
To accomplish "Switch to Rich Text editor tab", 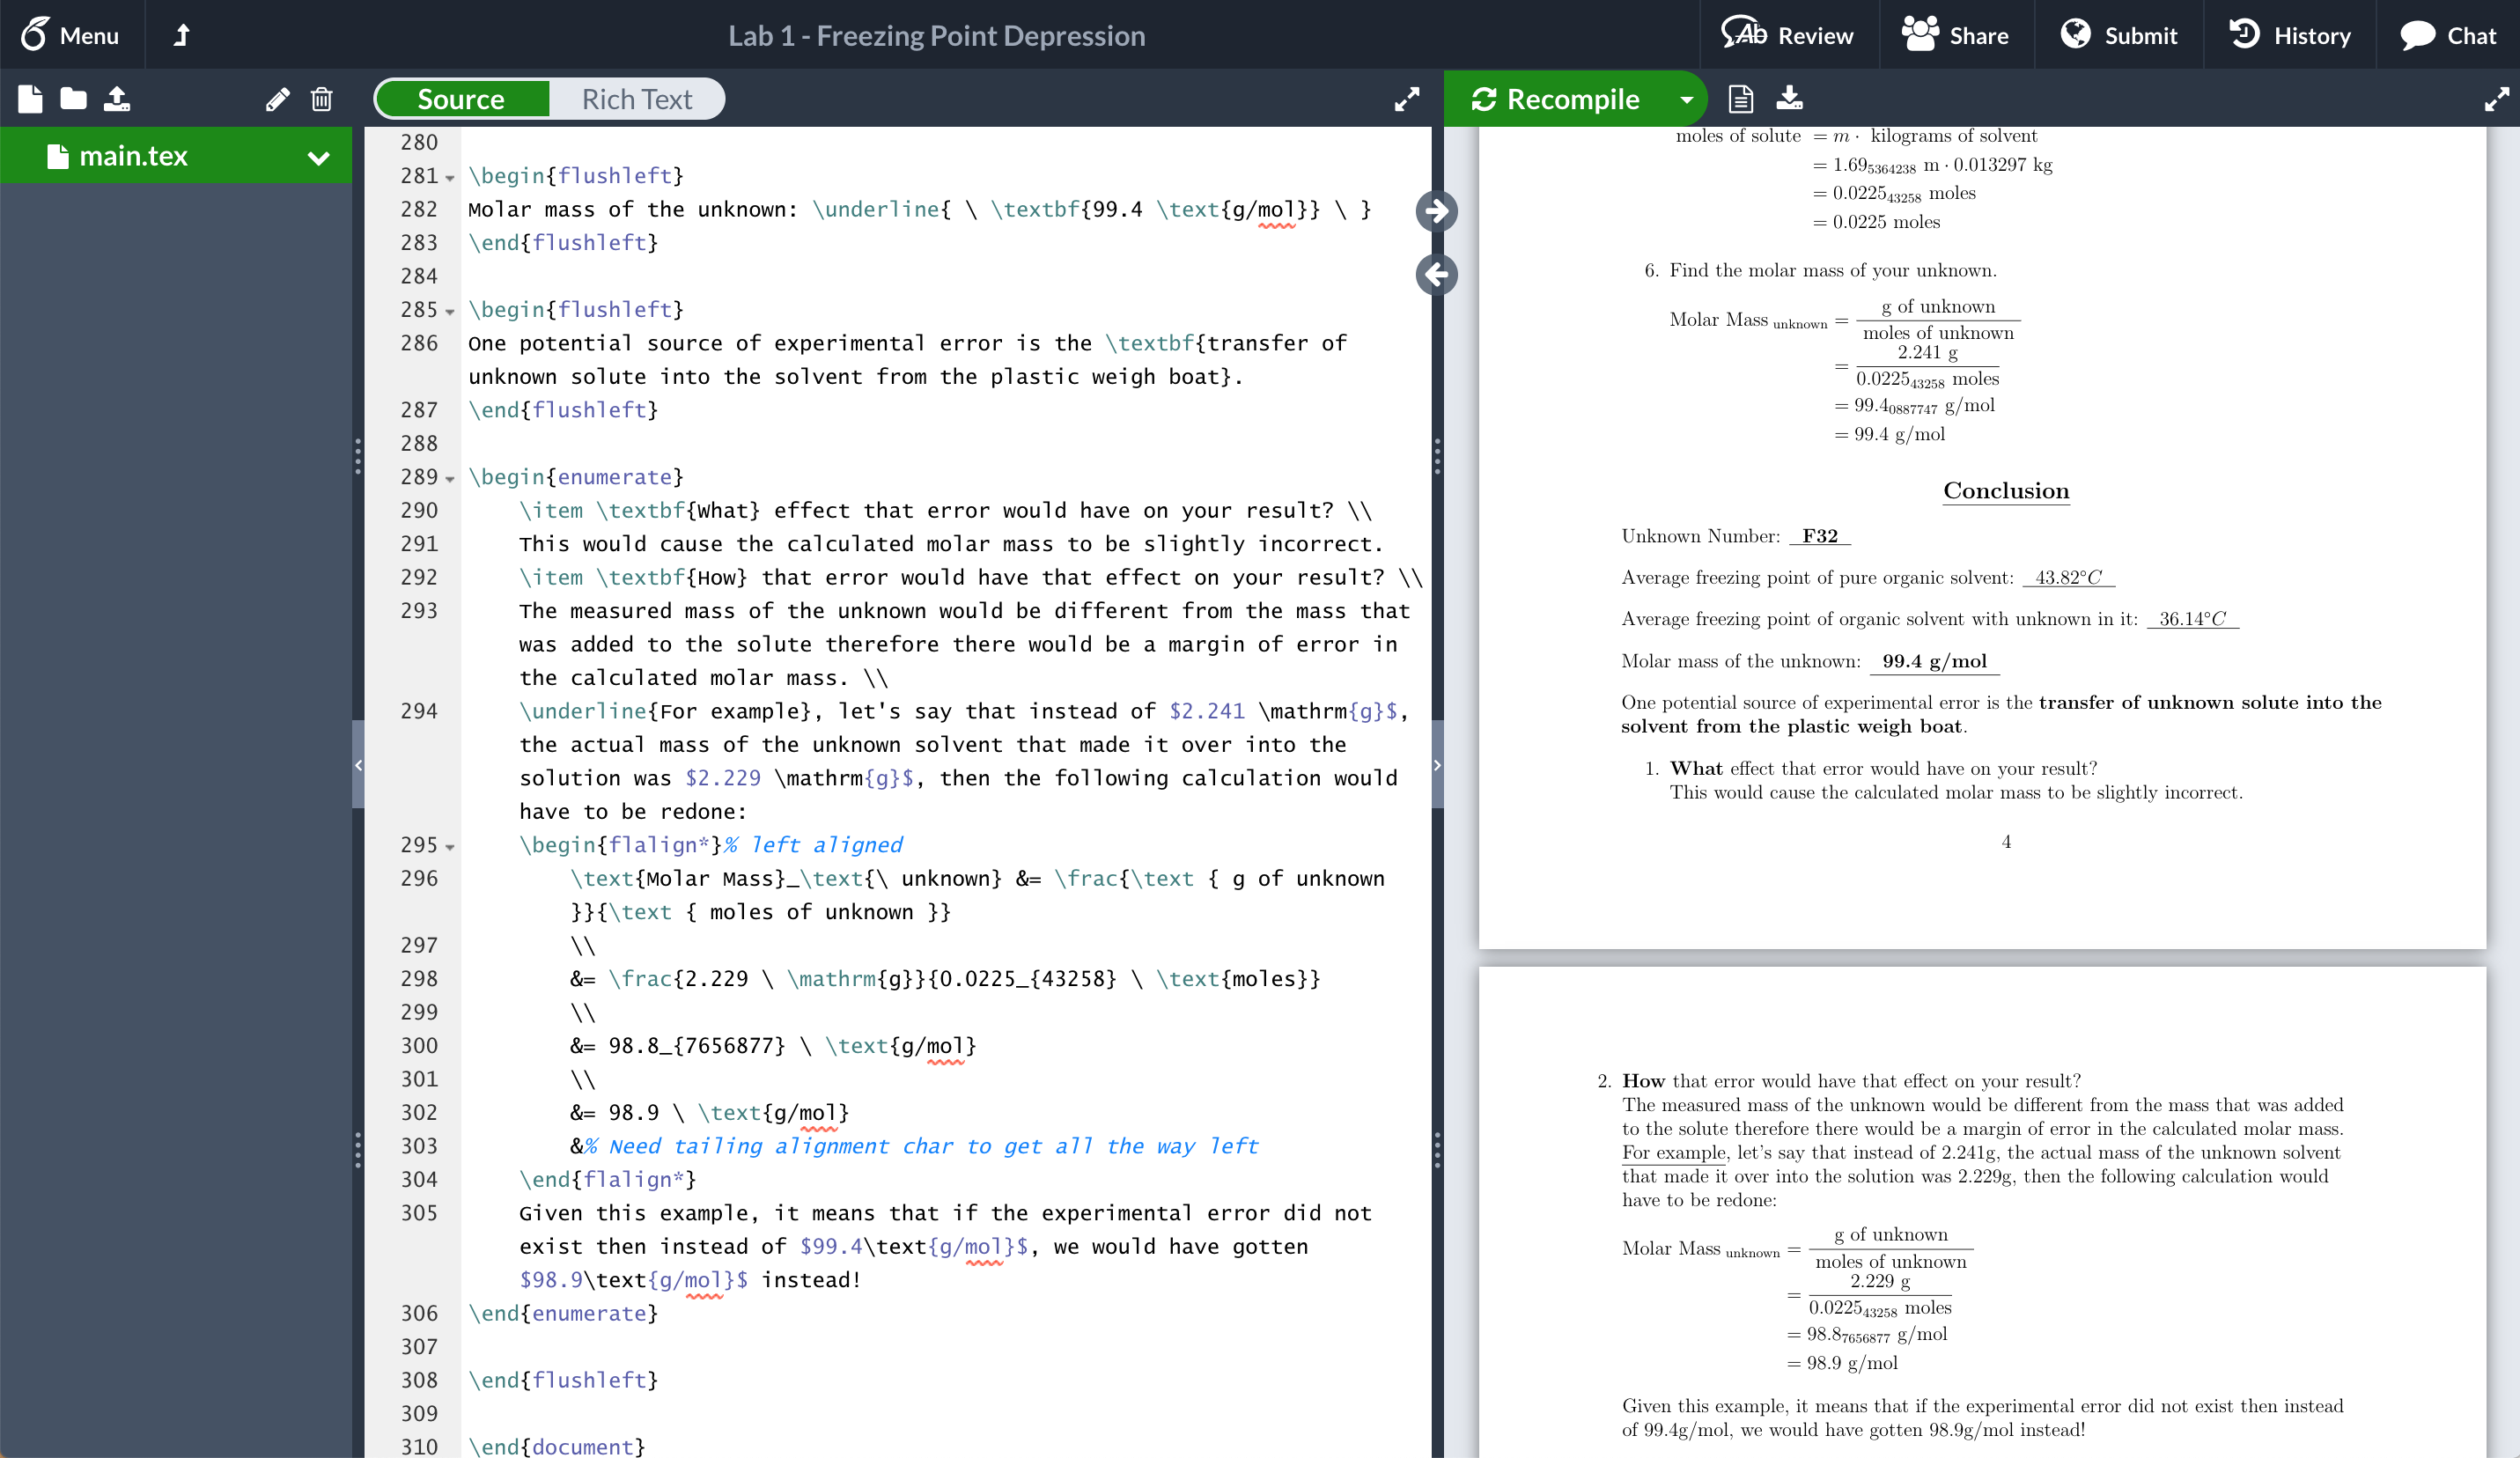I will point(637,99).
